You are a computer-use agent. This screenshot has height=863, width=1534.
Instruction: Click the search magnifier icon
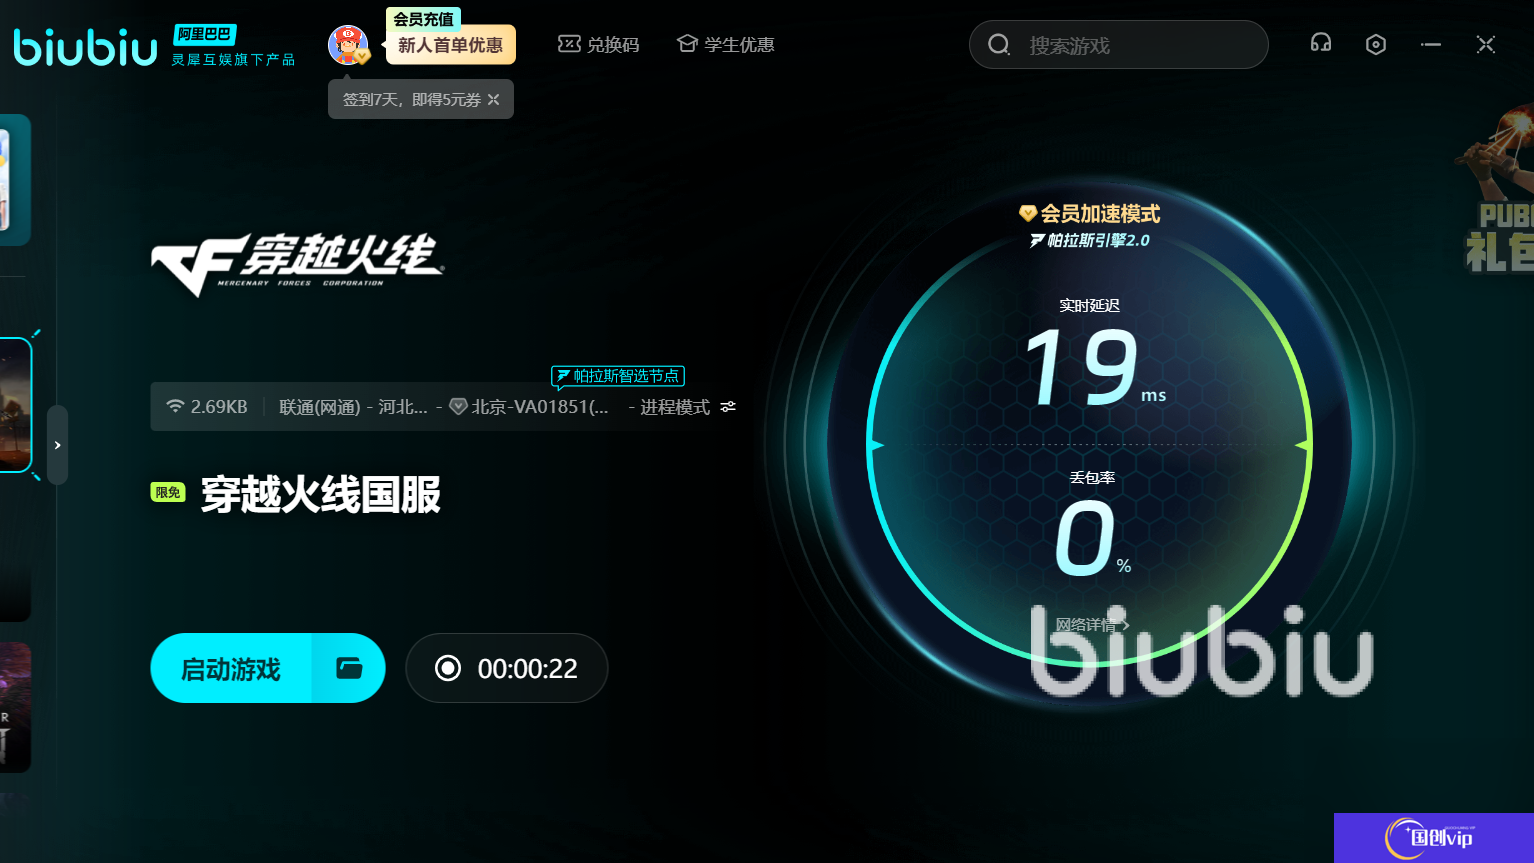(x=998, y=45)
